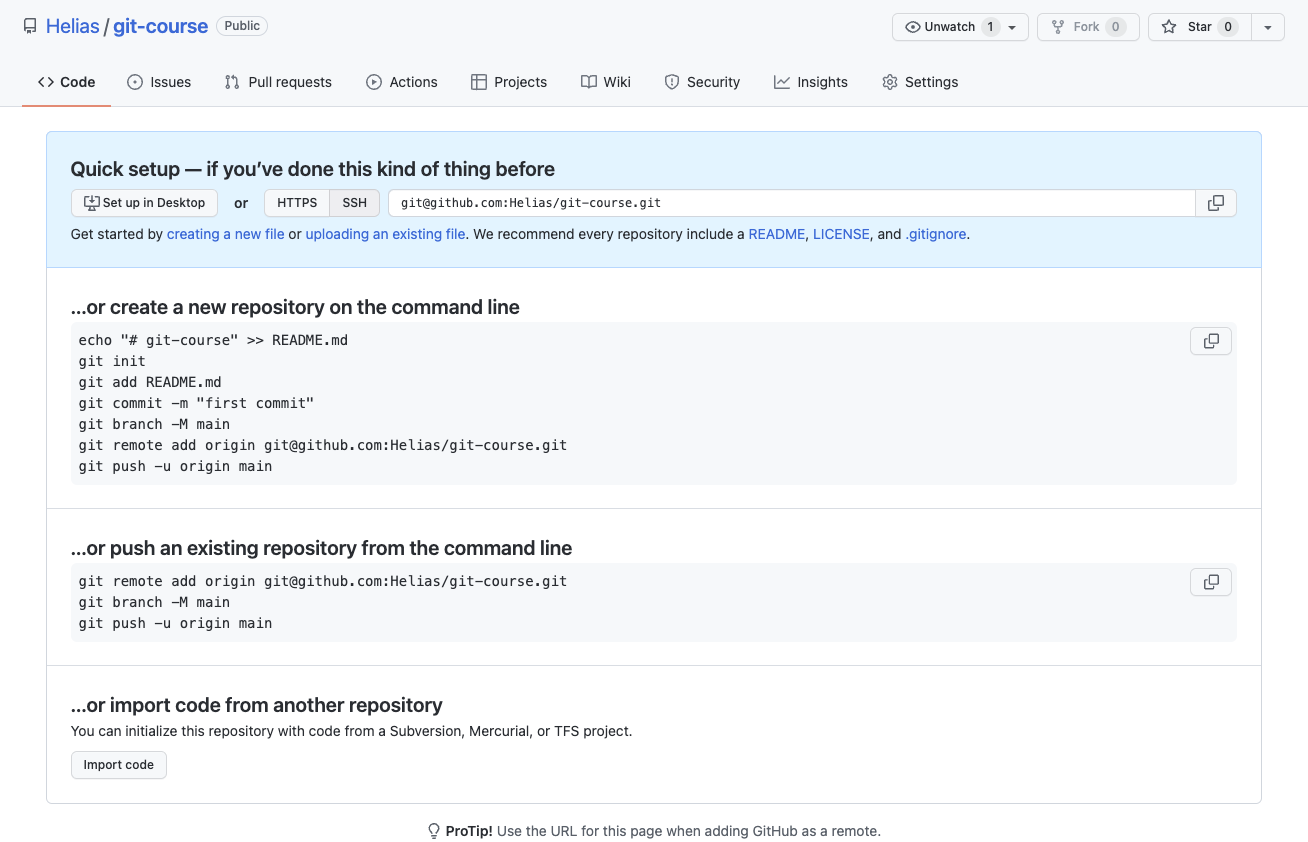Open the Issues tab
Viewport: 1308px width, 842px height.
(x=159, y=82)
